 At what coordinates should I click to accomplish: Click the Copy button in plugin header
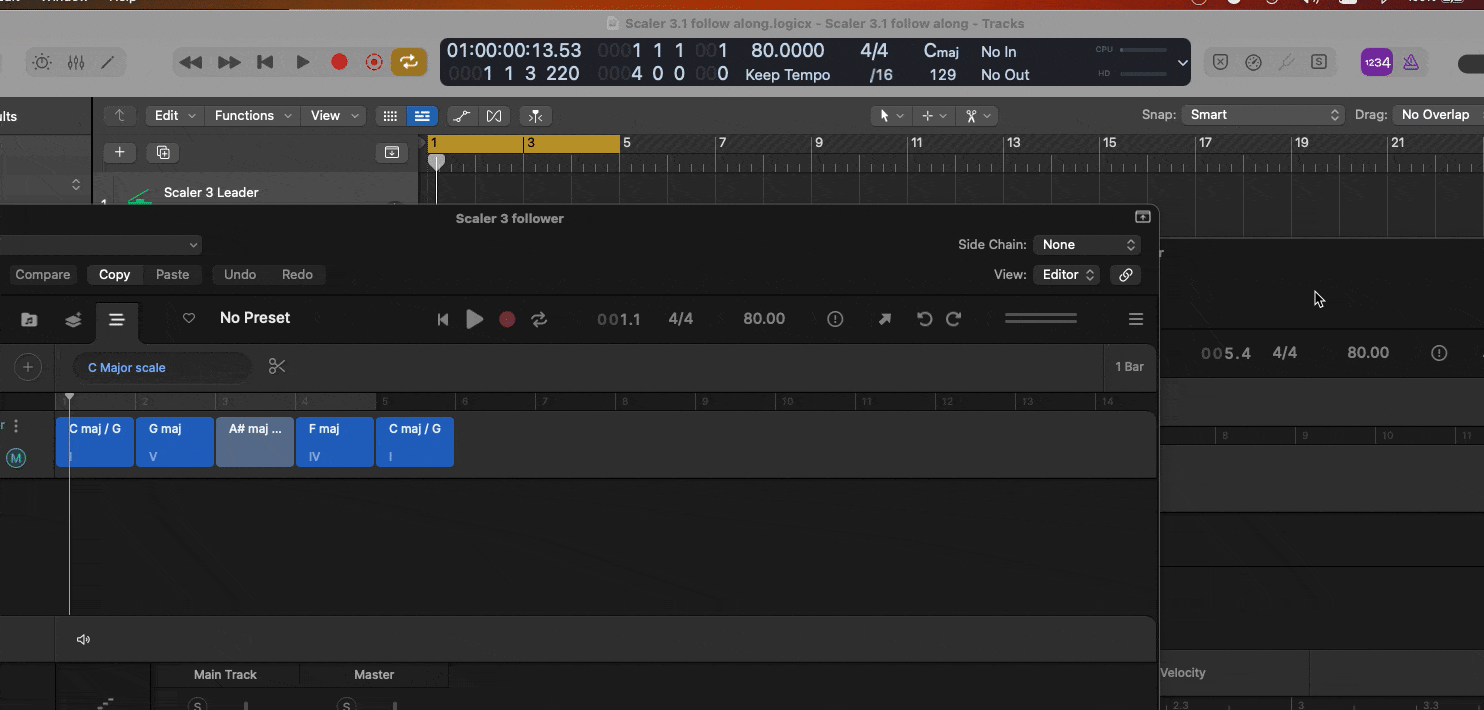[x=114, y=274]
